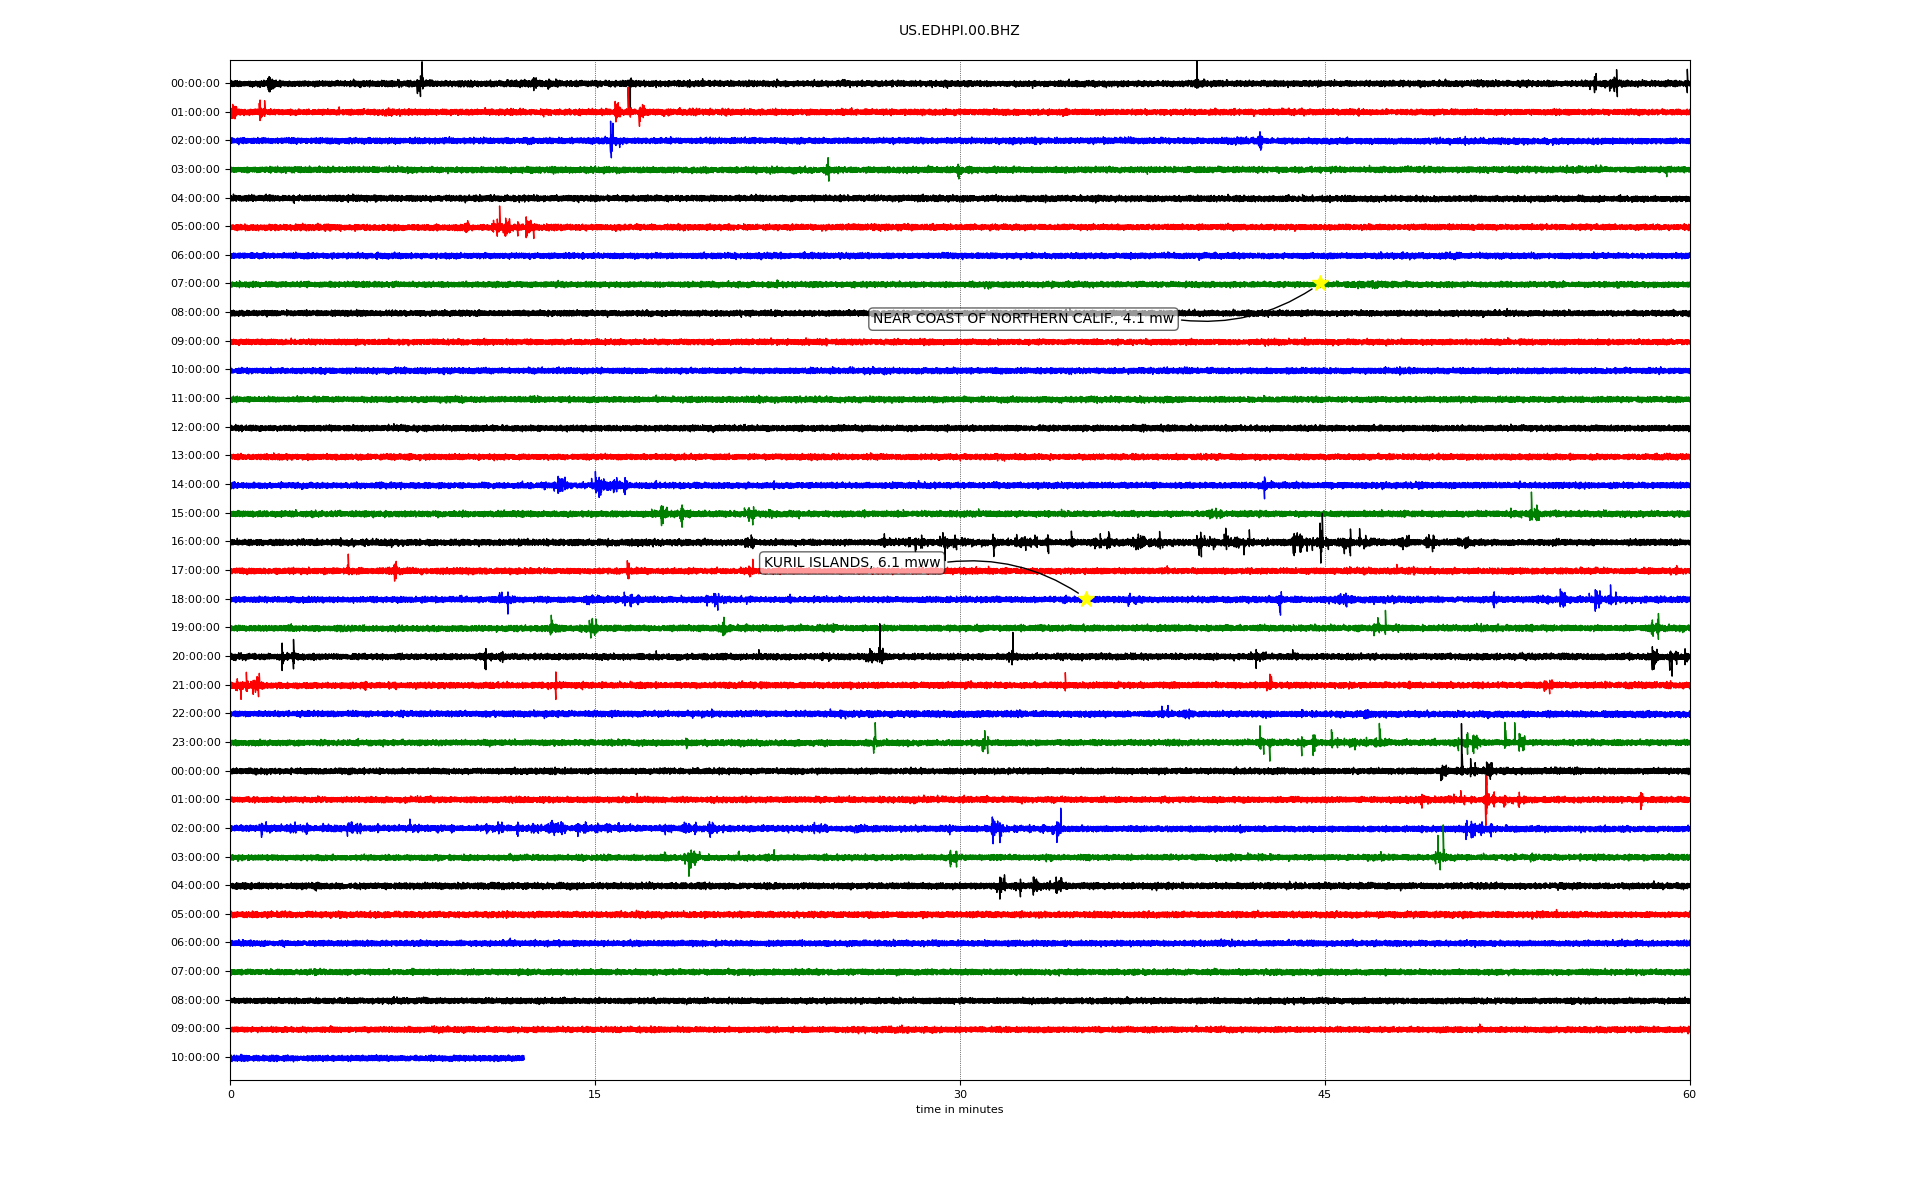Click the 22:00:00 trace label
Image resolution: width=1920 pixels, height=1200 pixels.
[x=195, y=714]
